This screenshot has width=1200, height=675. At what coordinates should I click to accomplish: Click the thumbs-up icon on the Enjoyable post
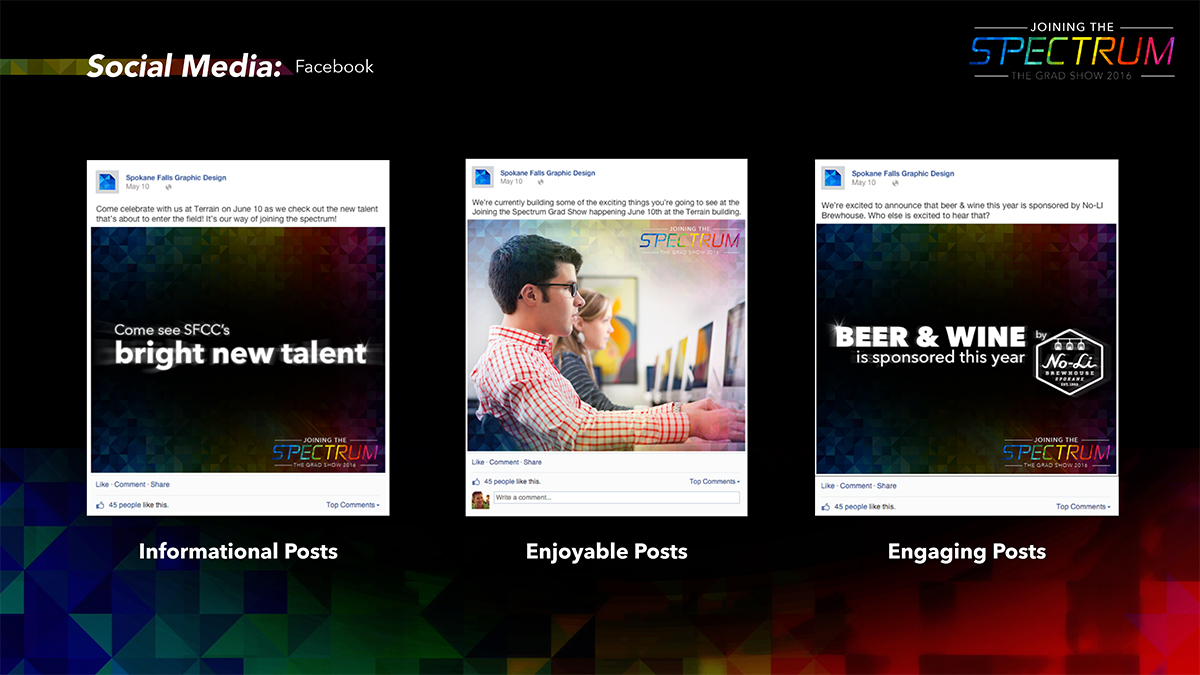point(476,481)
